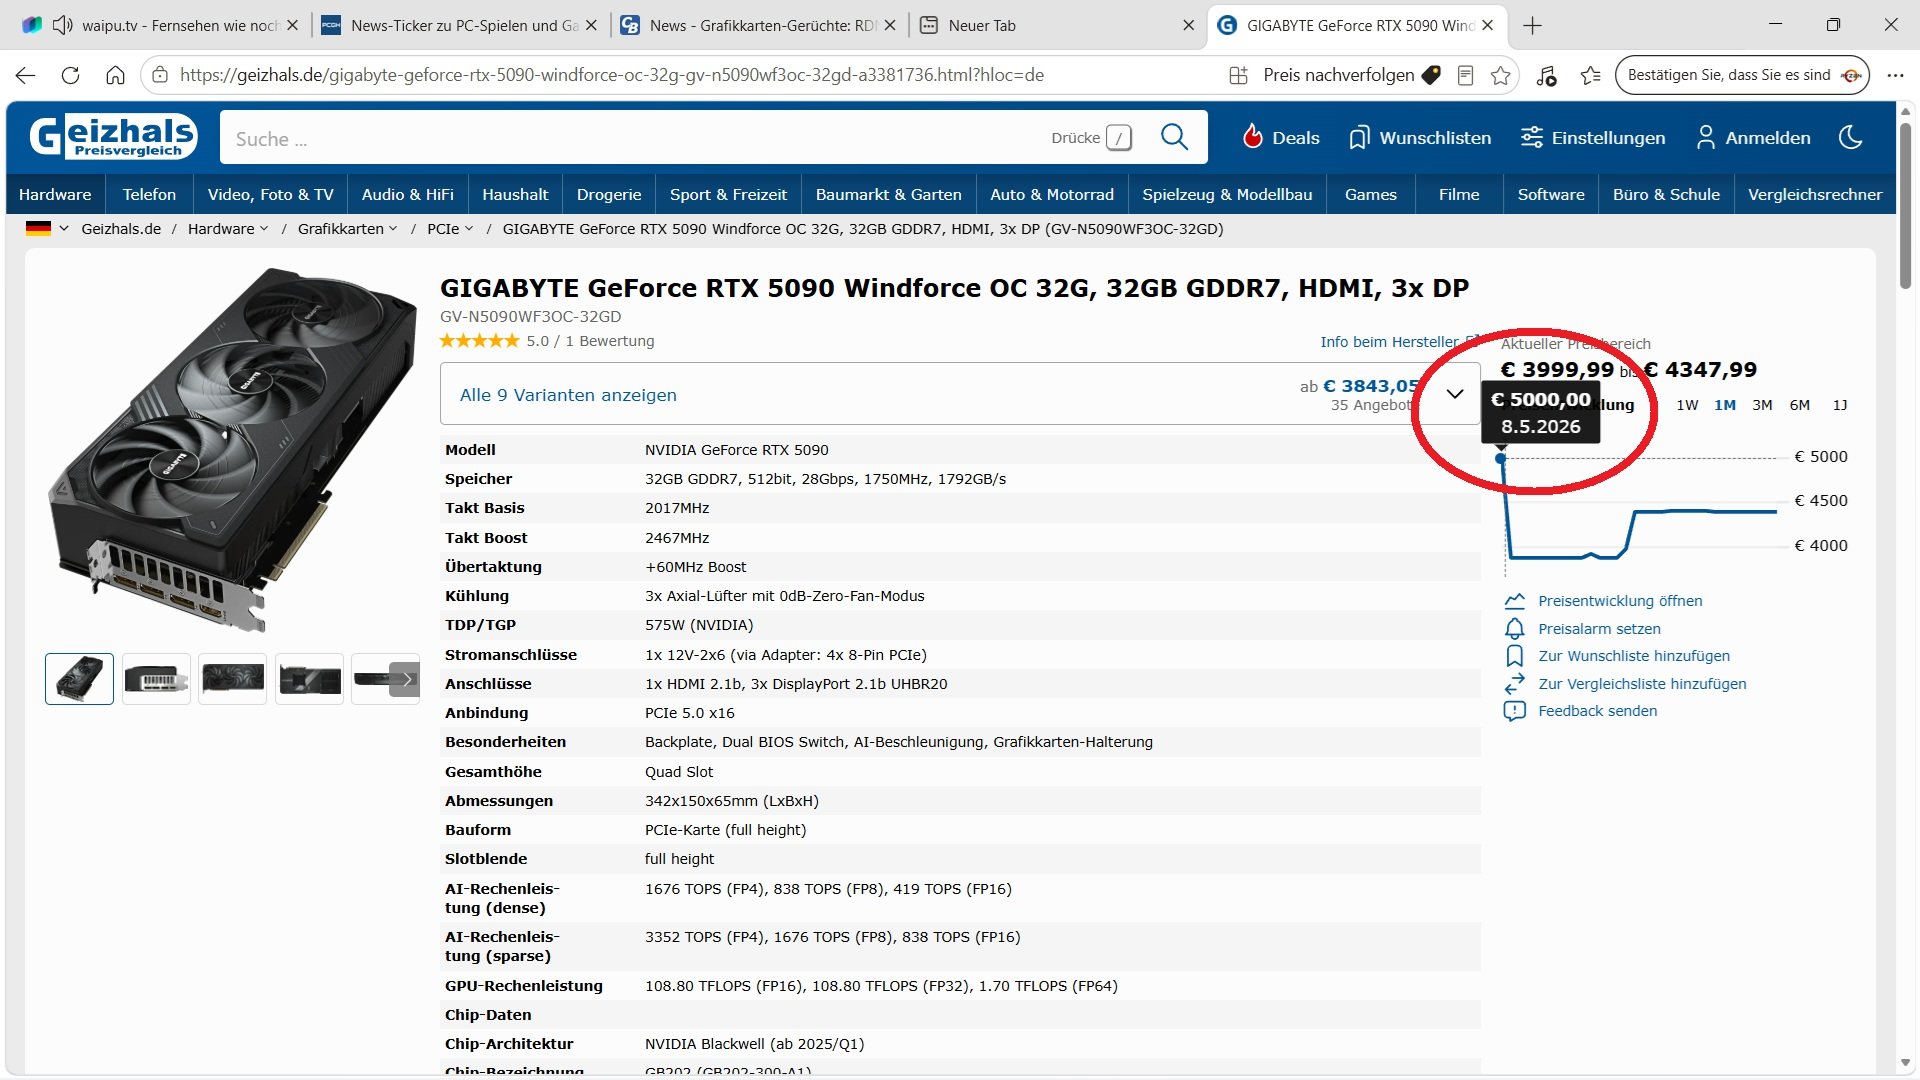Click the 1 Bewertung rating link

tap(610, 341)
